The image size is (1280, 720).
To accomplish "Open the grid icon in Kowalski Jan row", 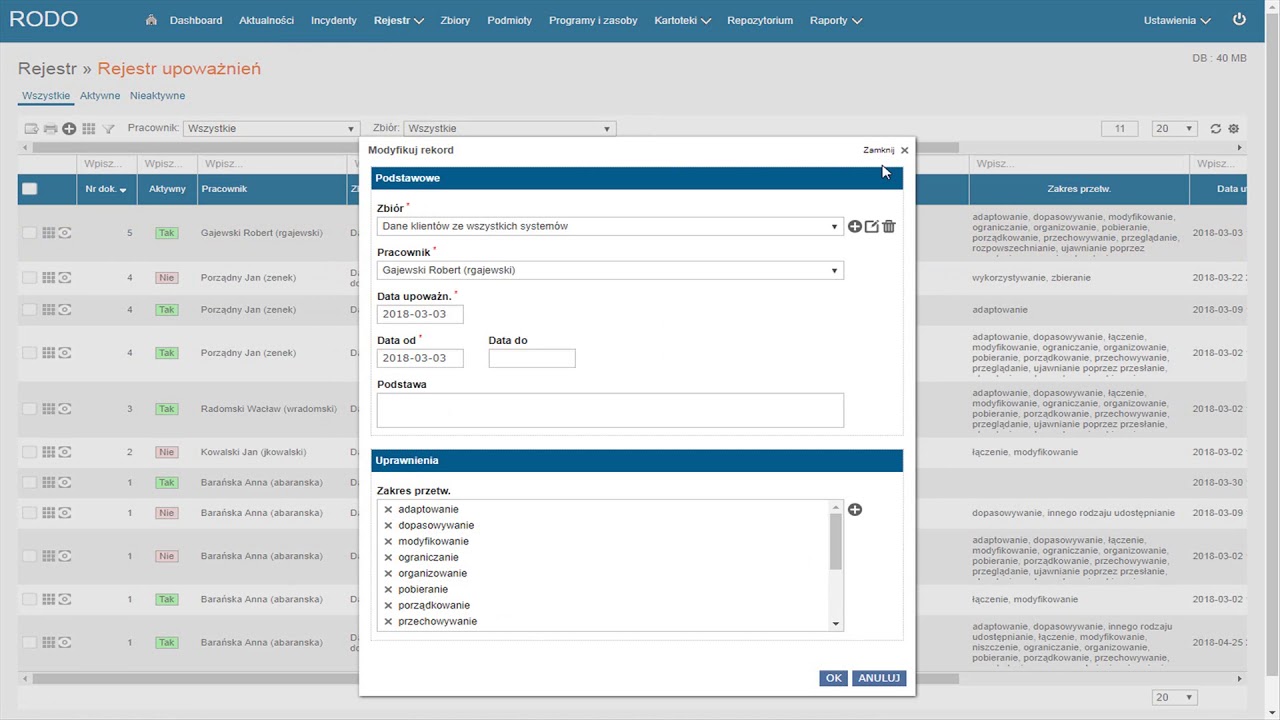I will pyautogui.click(x=48, y=453).
